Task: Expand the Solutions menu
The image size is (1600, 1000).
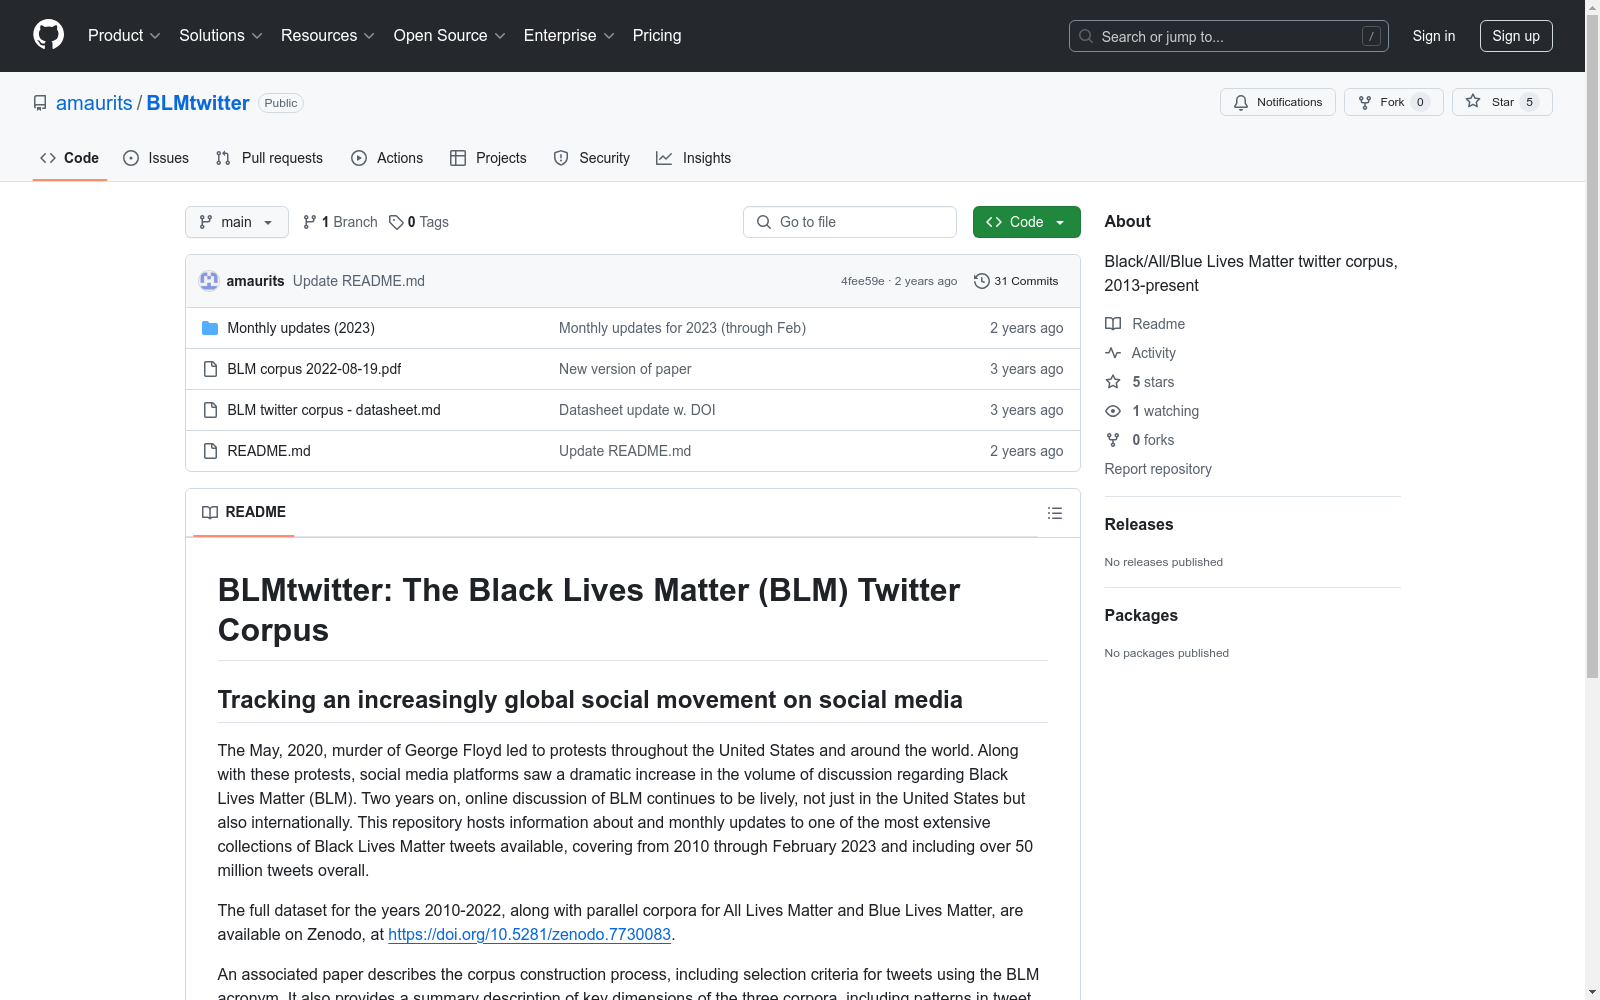Action: click(x=221, y=36)
